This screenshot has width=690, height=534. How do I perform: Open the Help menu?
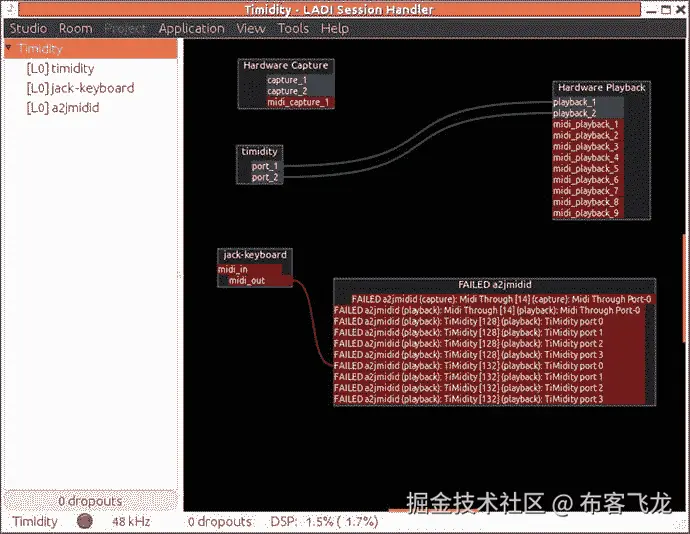point(335,29)
